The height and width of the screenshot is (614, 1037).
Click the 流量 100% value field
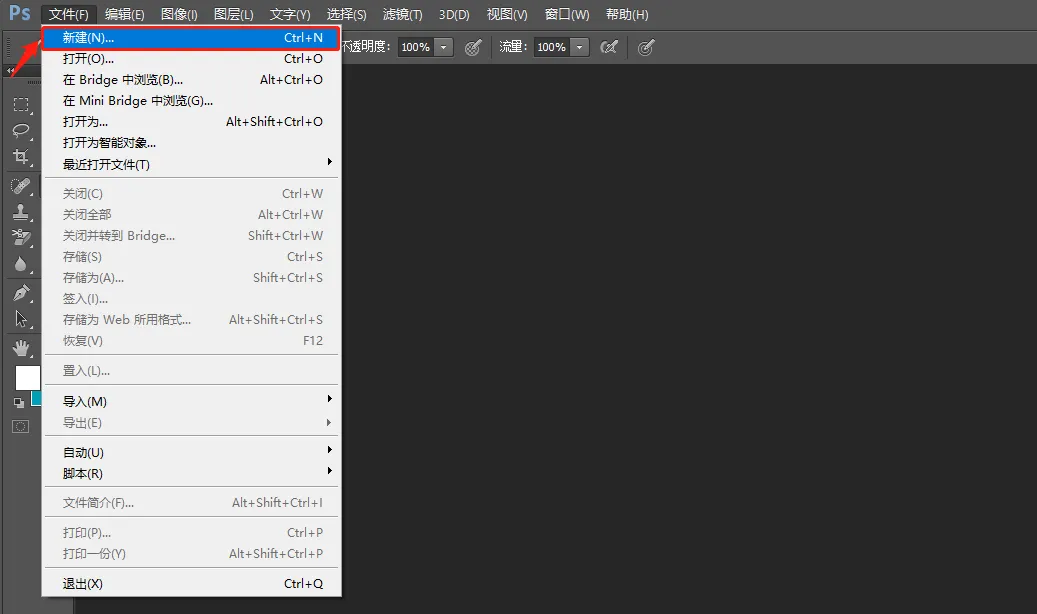(552, 47)
